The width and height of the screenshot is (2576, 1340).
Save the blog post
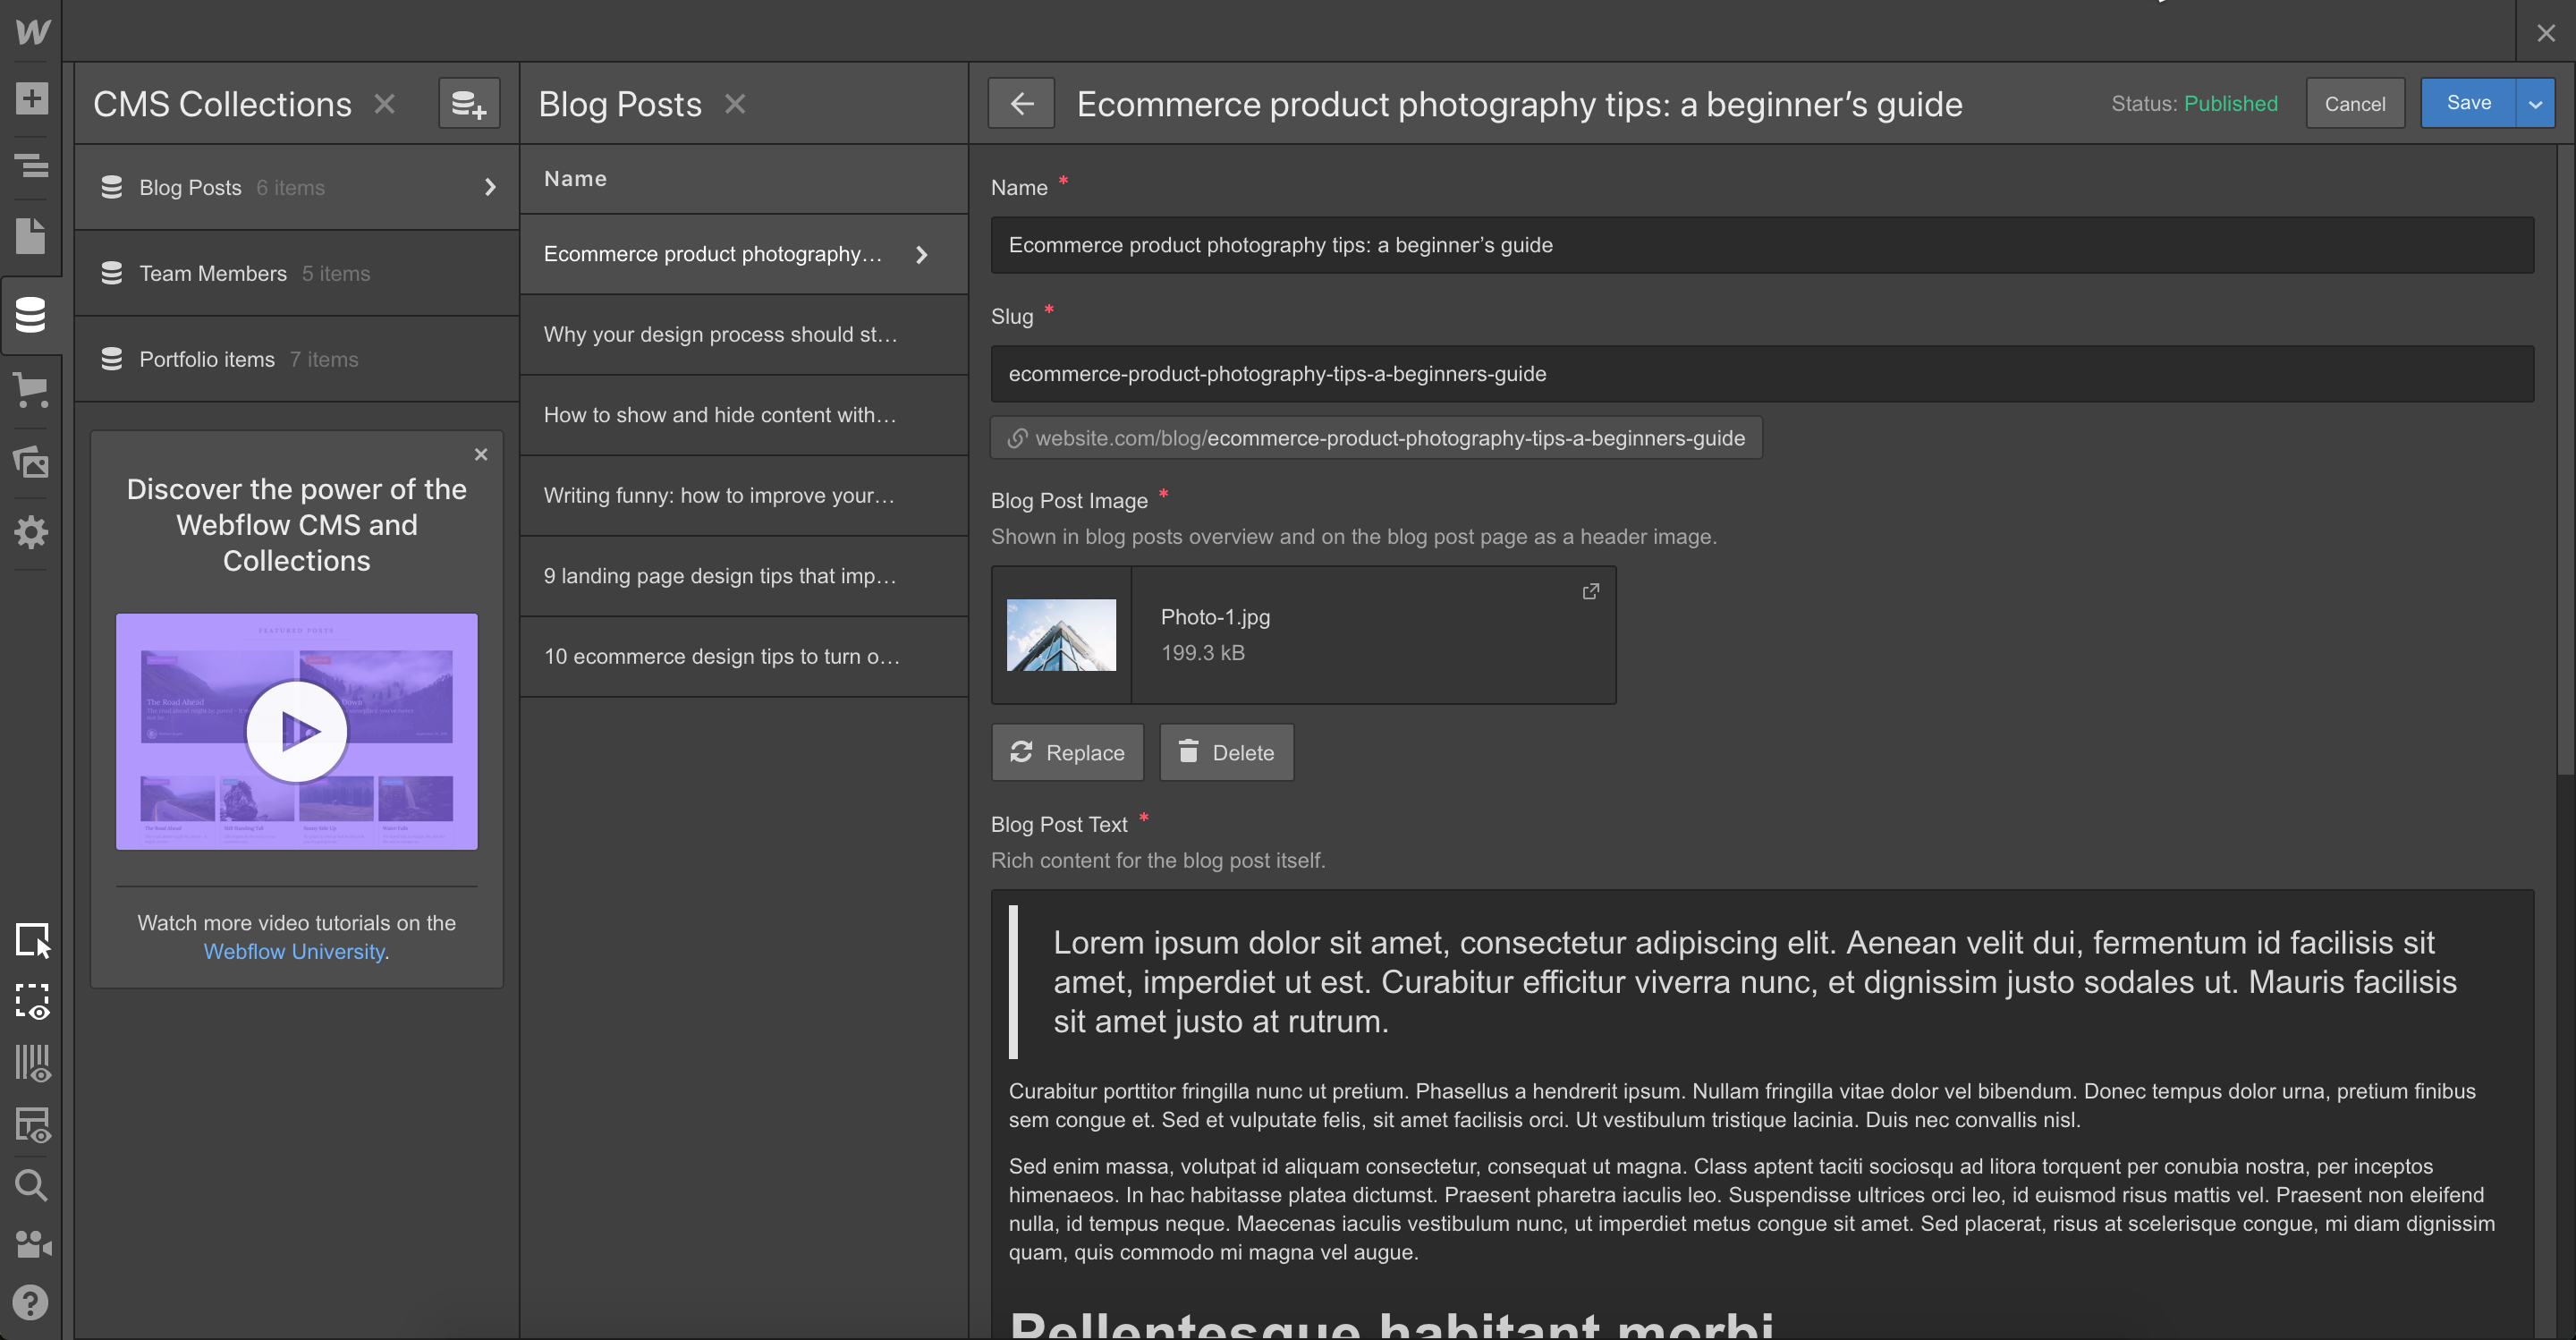tap(2468, 103)
